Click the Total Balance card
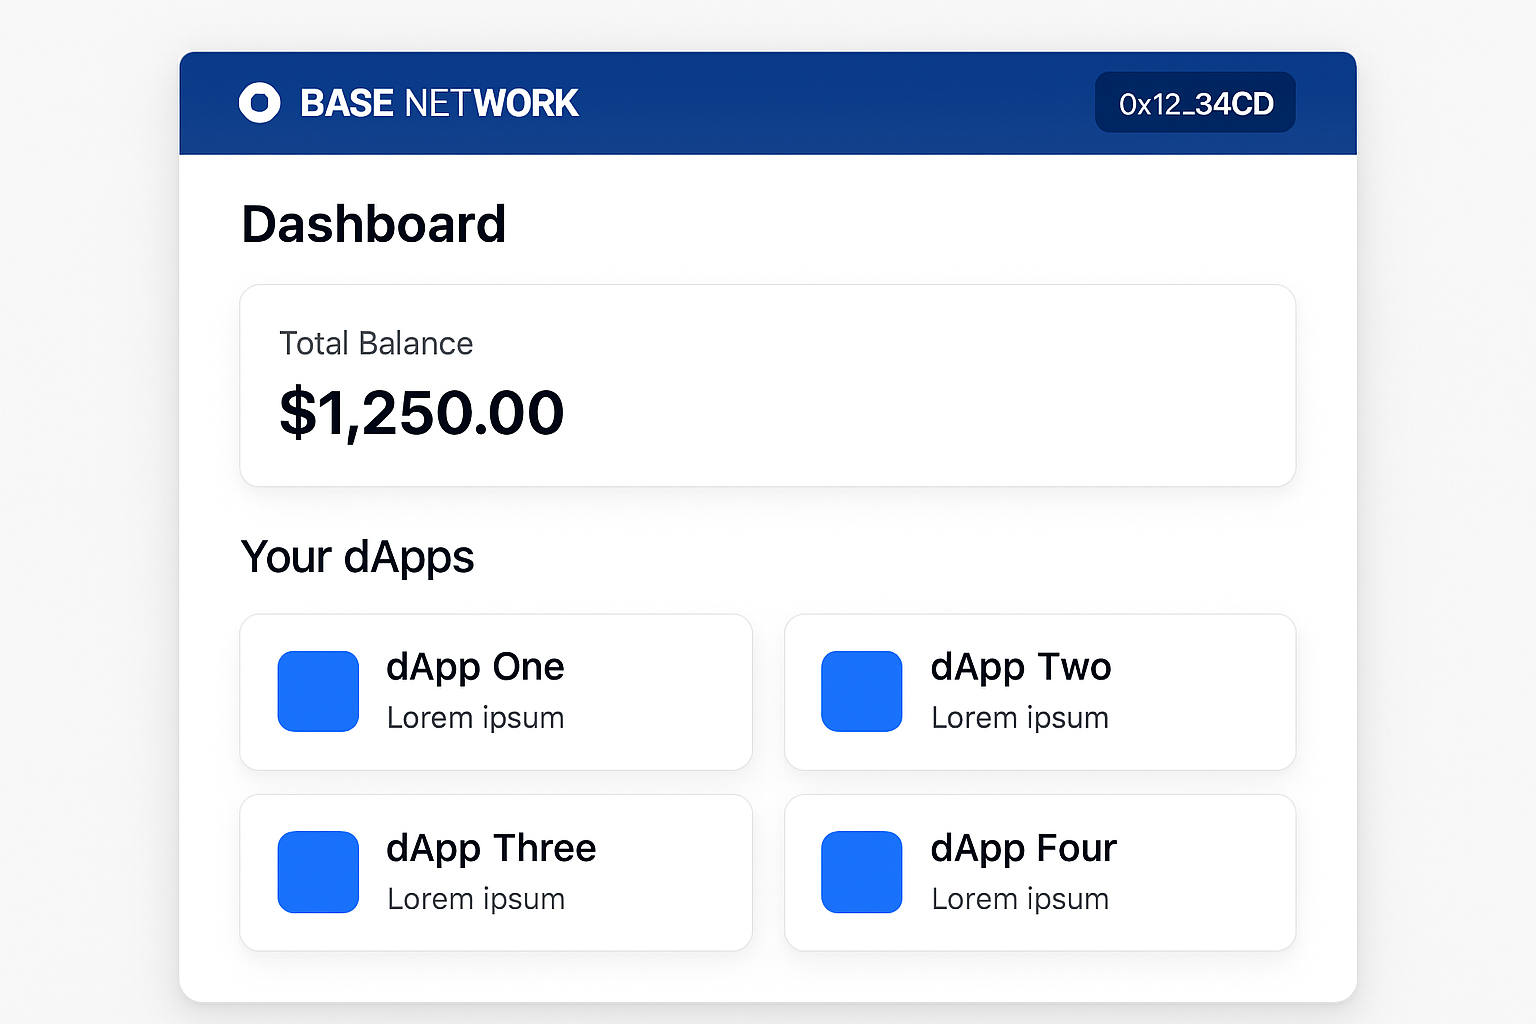The width and height of the screenshot is (1536, 1024). (767, 385)
